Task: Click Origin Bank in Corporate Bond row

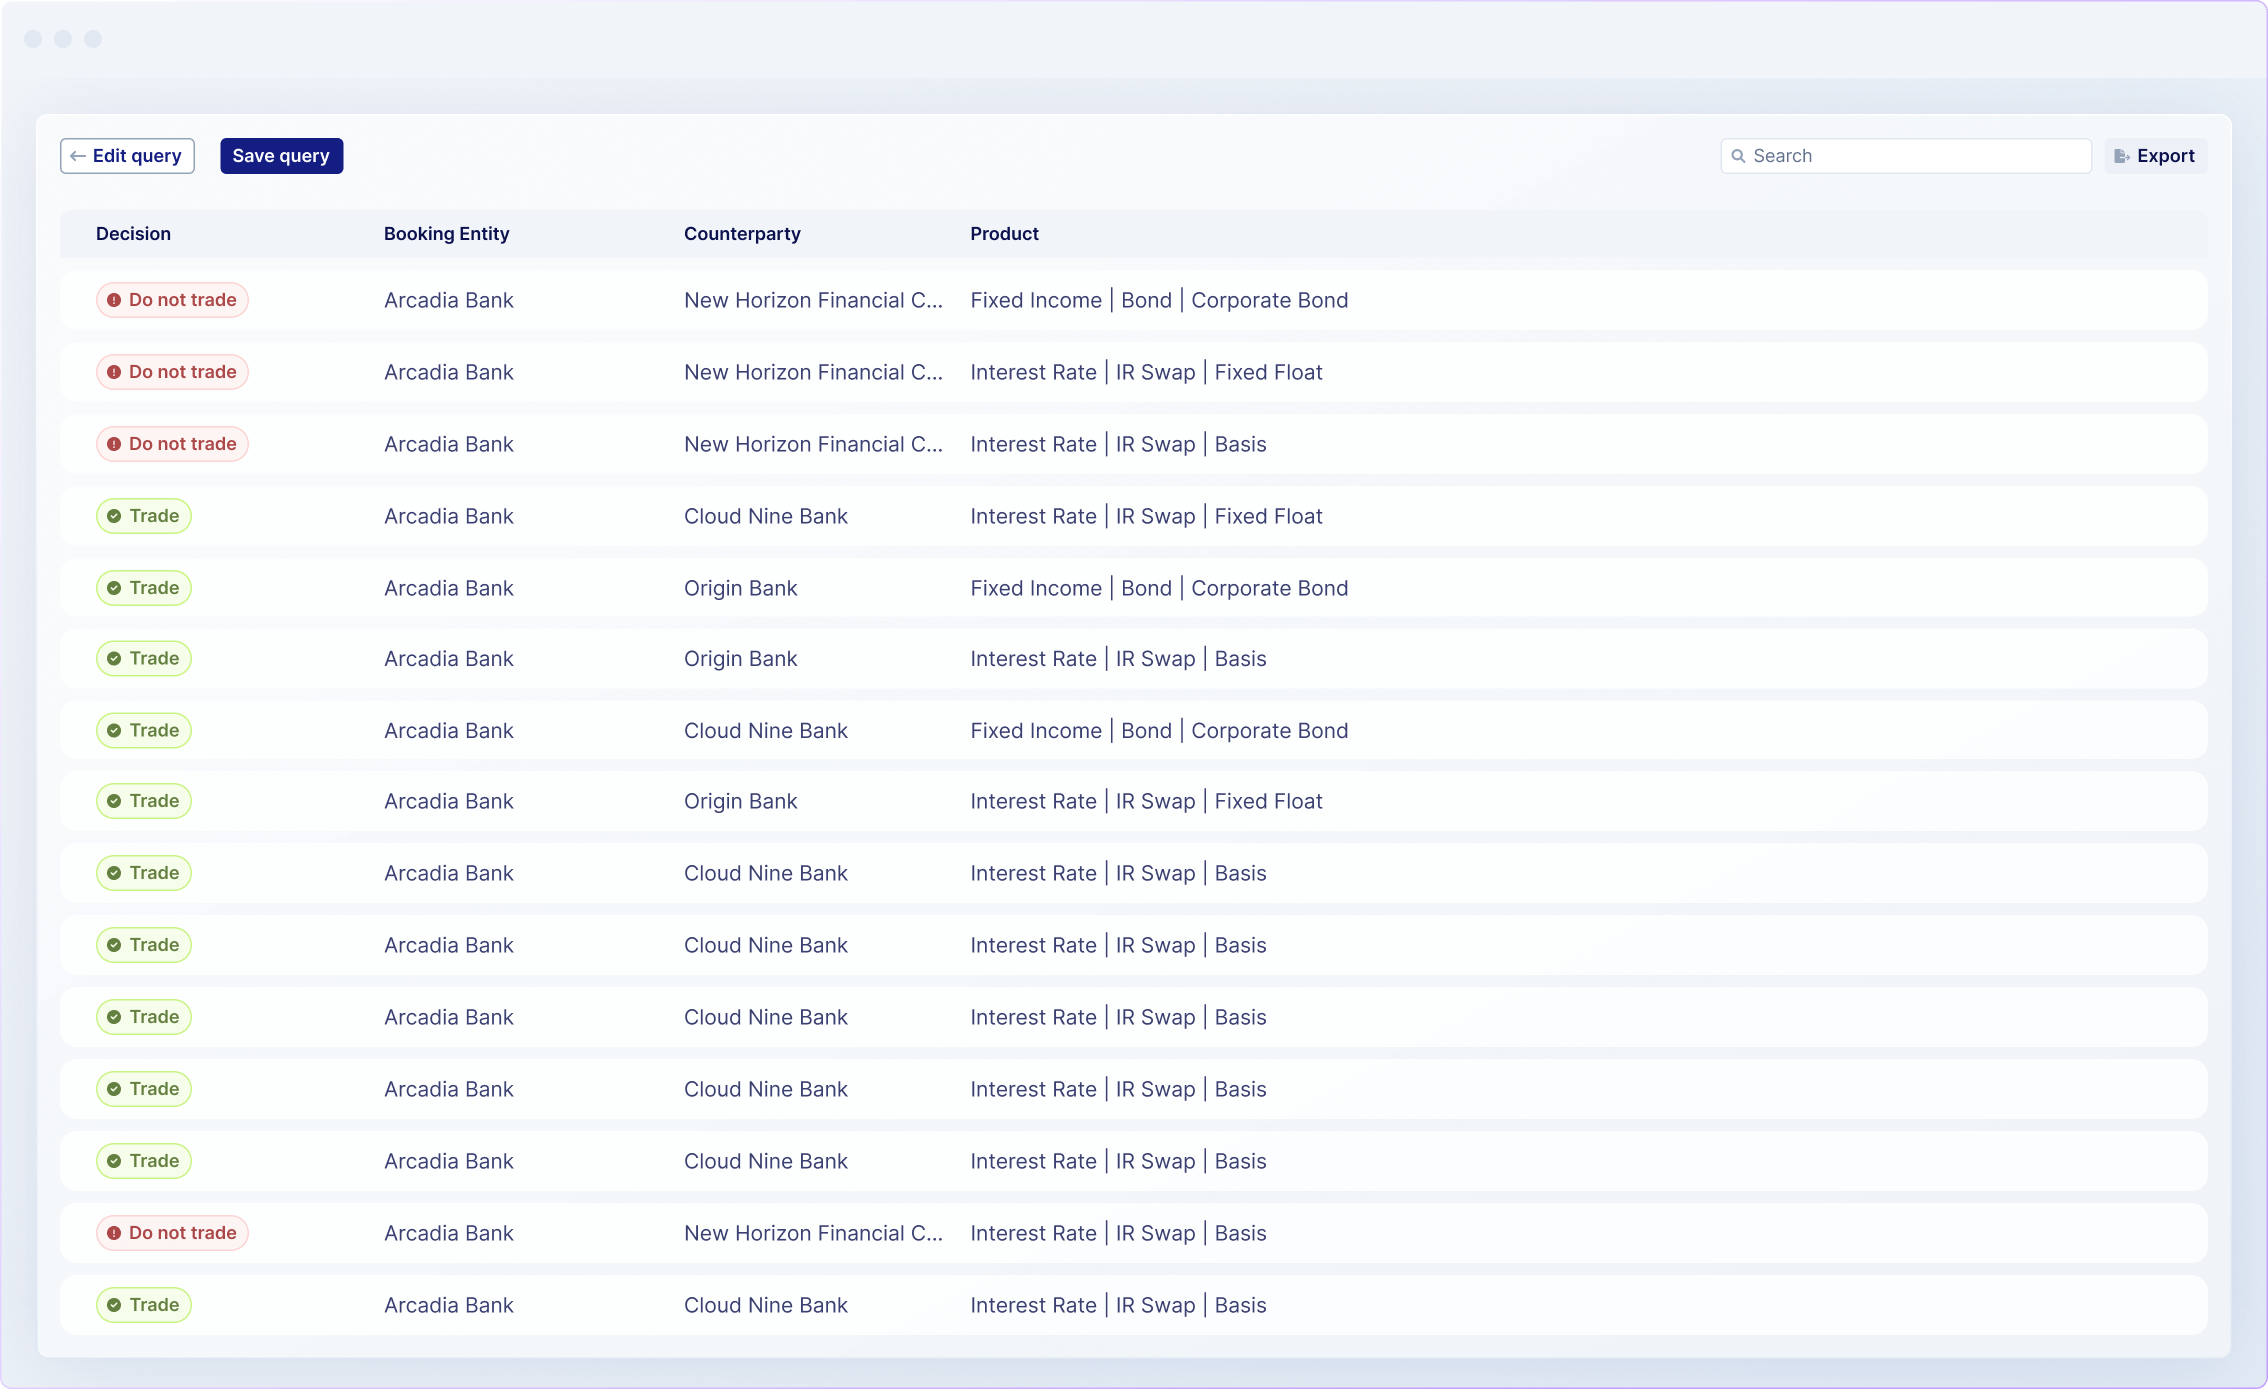Action: pos(740,588)
